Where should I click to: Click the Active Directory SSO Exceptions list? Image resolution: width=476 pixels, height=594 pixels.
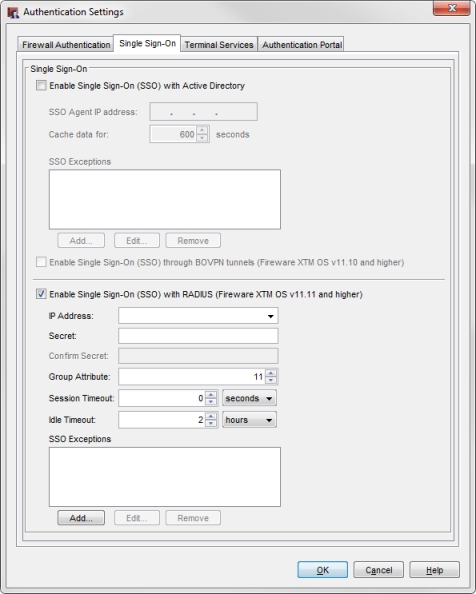[165, 199]
